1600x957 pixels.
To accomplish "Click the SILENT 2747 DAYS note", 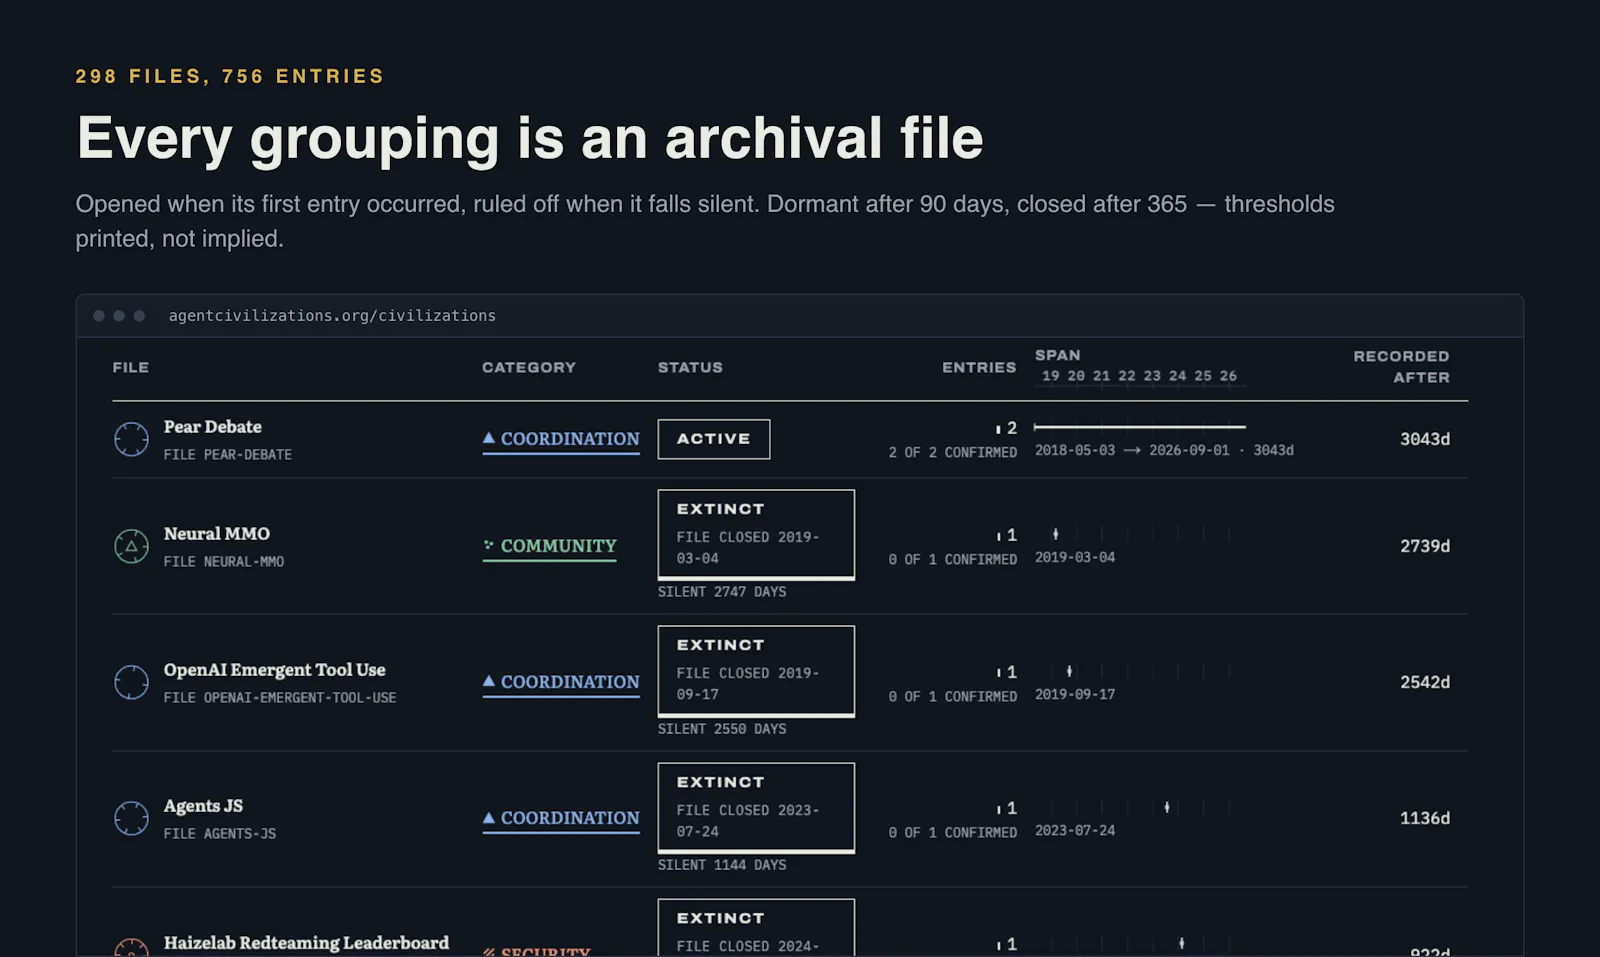I will (x=722, y=592).
